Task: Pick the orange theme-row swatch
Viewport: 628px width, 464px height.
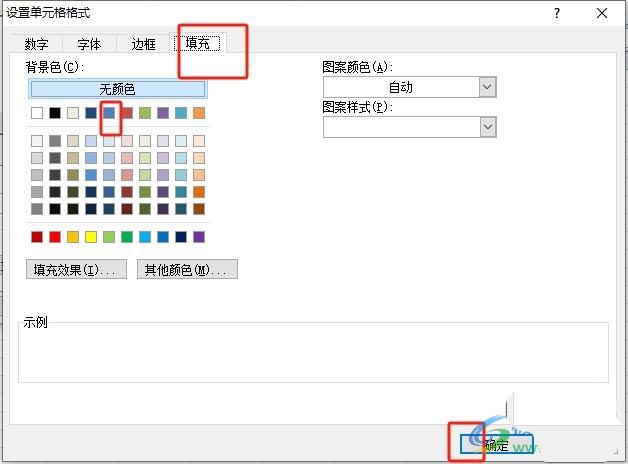Action: [x=199, y=113]
